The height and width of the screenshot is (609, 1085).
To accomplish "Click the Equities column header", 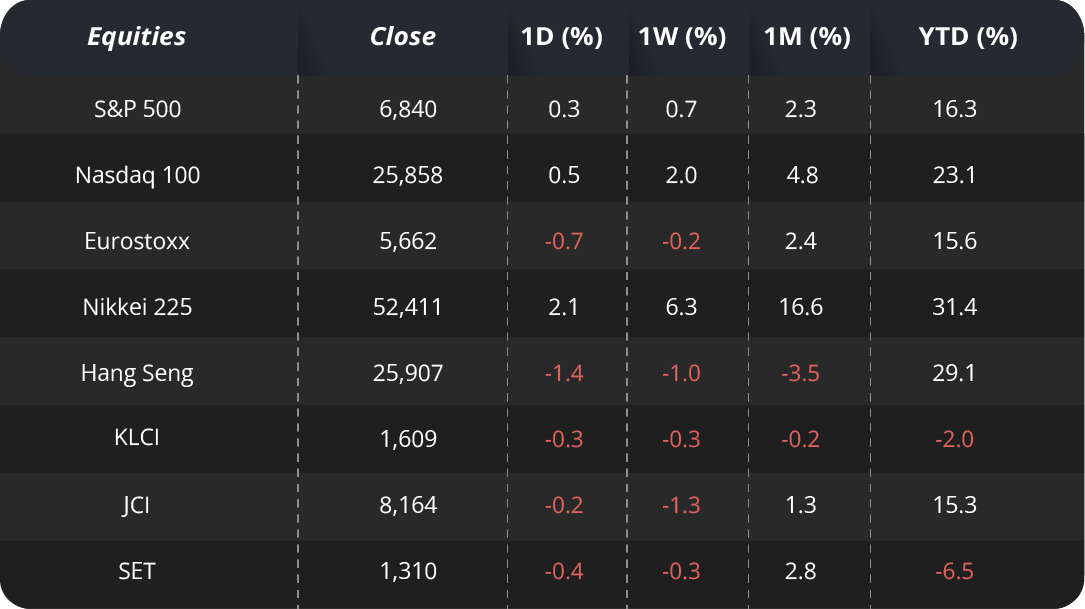I will [137, 37].
